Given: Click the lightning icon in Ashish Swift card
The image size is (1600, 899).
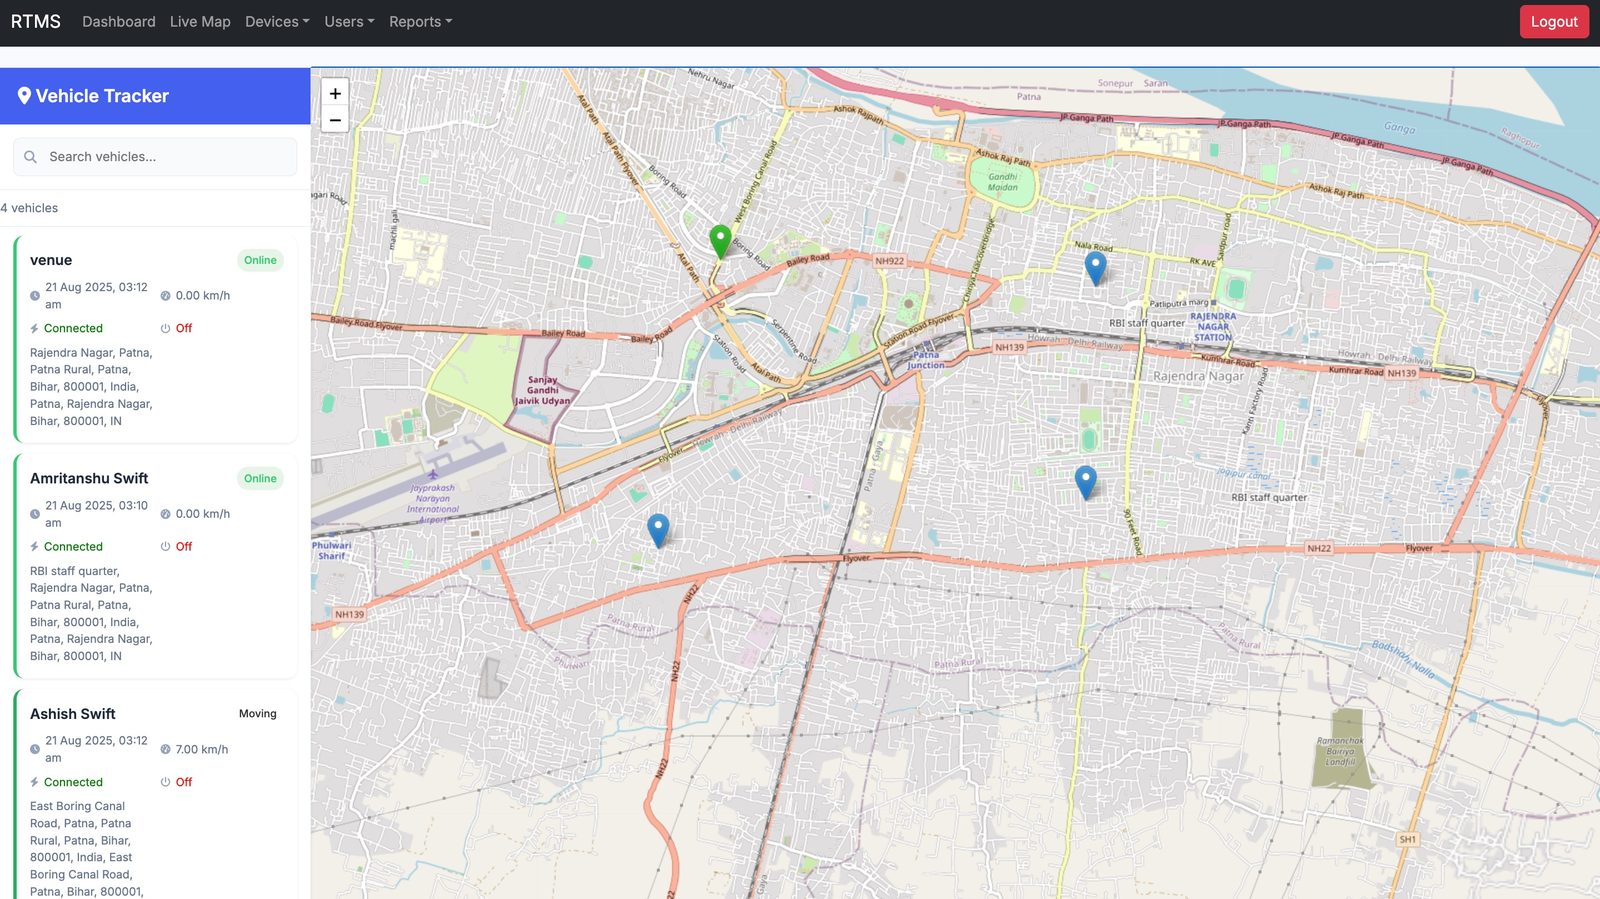Looking at the screenshot, I should click(x=34, y=782).
